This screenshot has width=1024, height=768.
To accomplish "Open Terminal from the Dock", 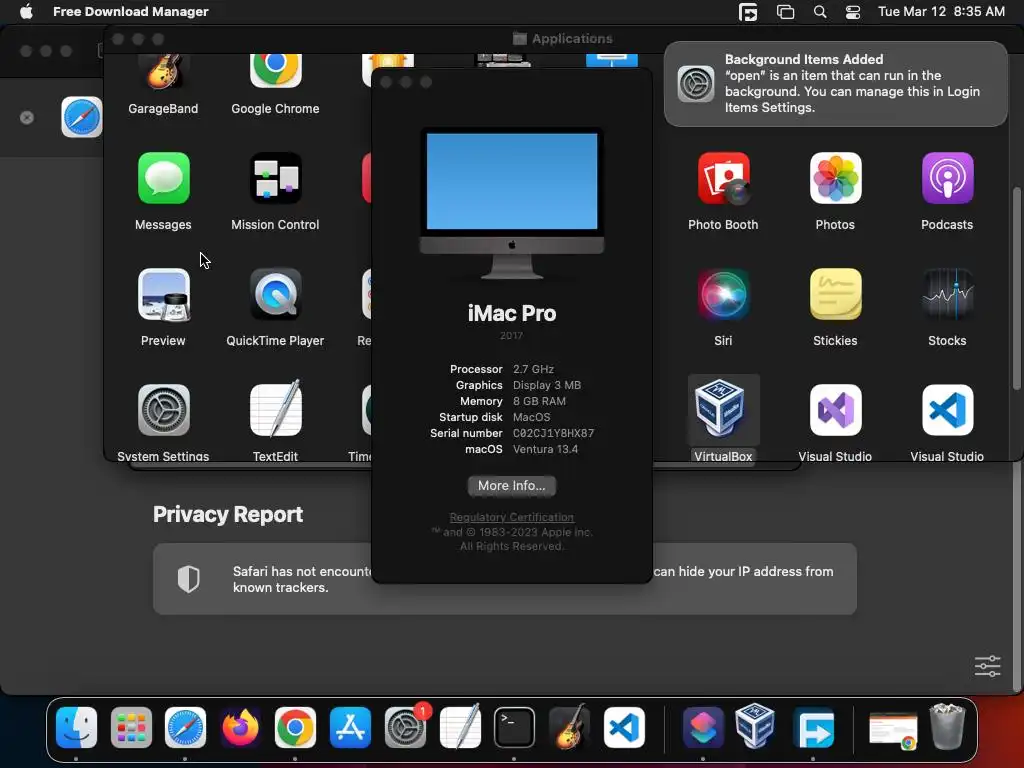I will pyautogui.click(x=515, y=727).
